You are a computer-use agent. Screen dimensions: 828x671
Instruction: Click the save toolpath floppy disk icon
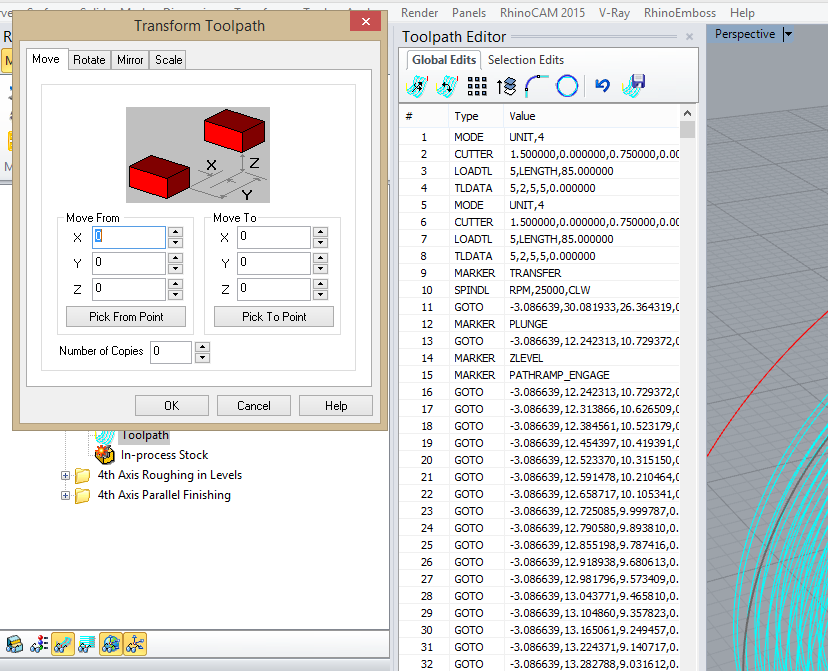click(633, 86)
